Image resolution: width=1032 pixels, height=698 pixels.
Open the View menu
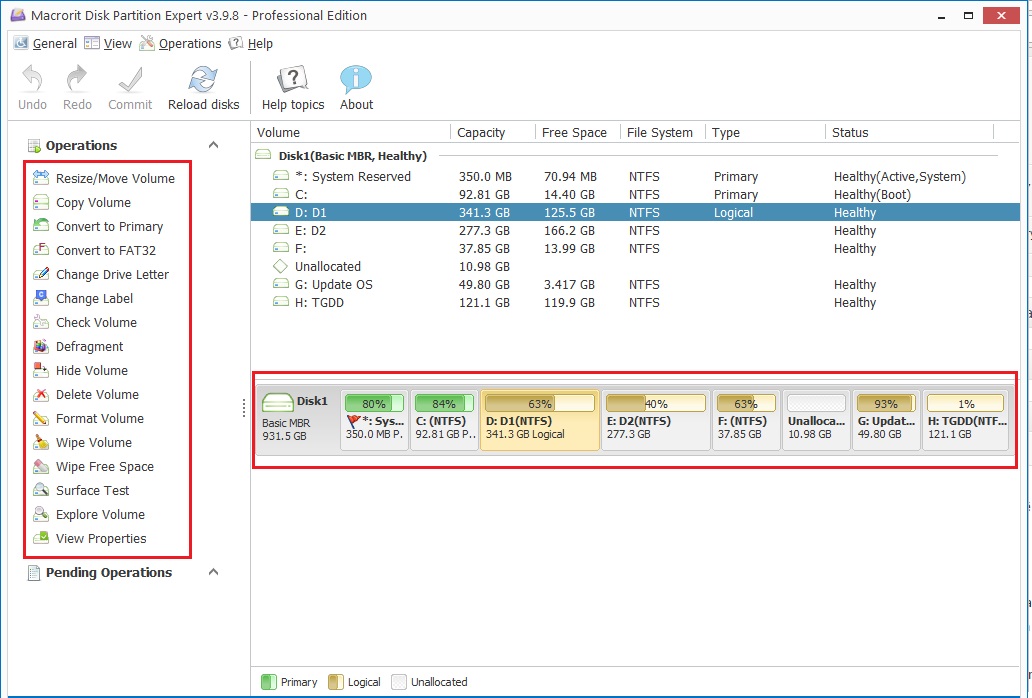click(x=110, y=43)
